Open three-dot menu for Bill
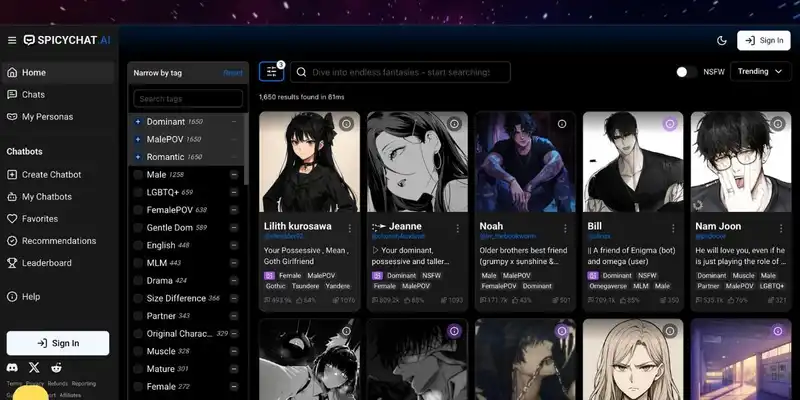Viewport: 800px width, 400px height. (673, 228)
